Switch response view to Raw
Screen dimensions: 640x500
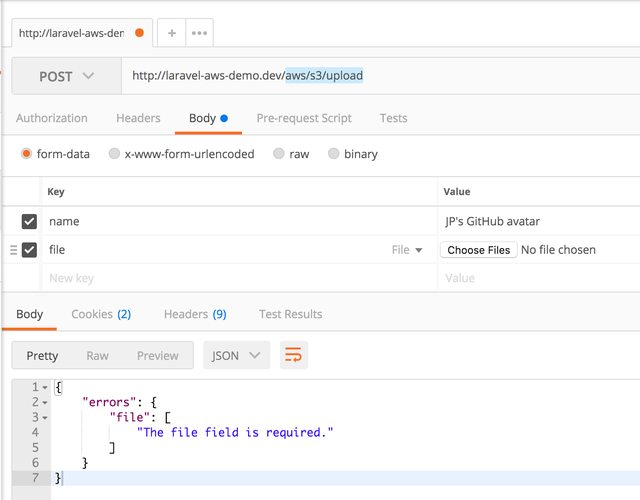pos(97,355)
